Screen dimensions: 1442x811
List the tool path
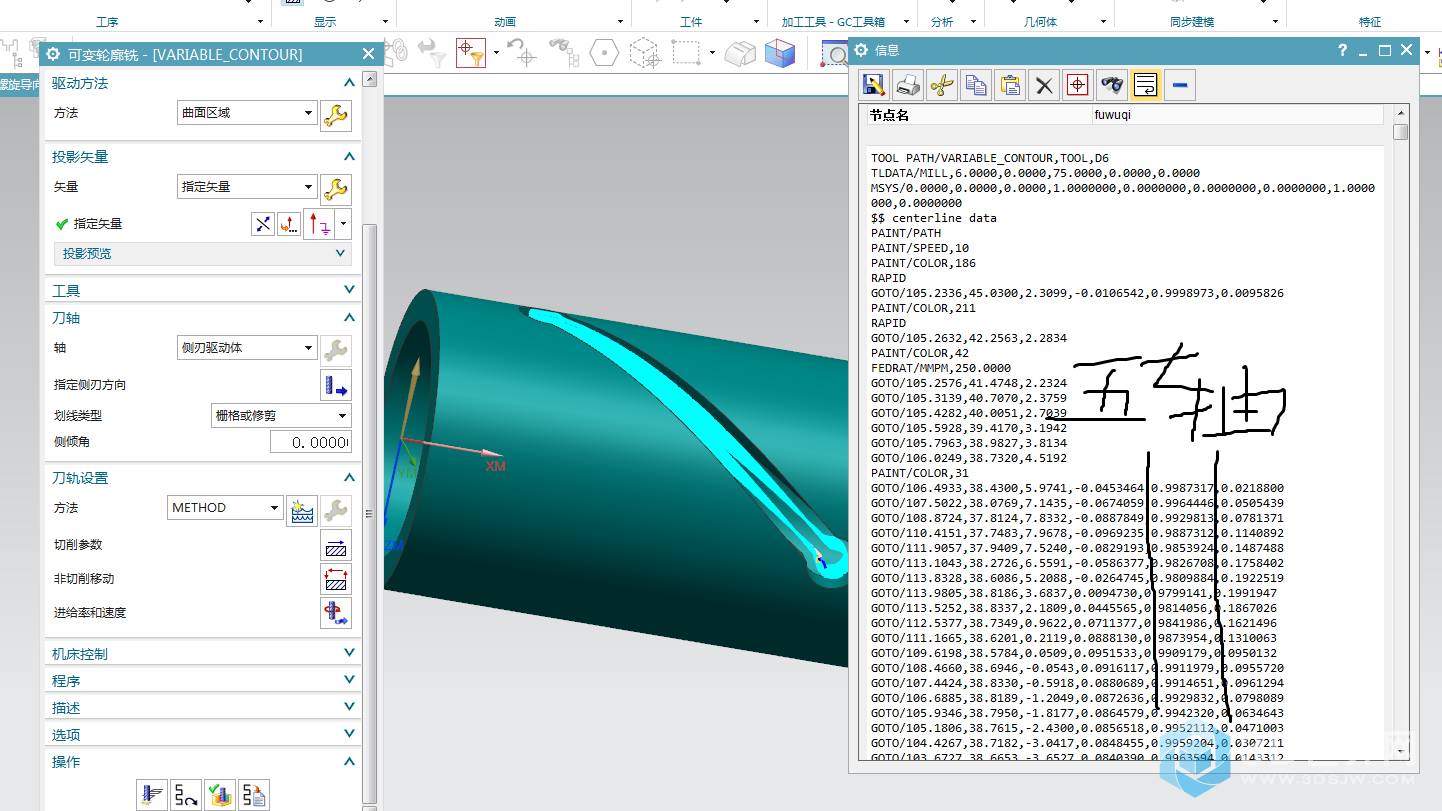(254, 795)
